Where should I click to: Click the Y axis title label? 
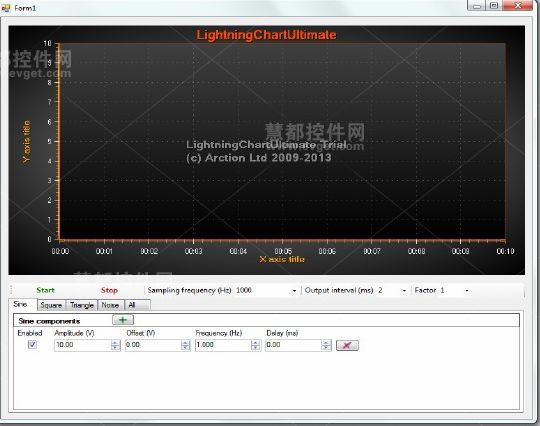[x=27, y=142]
